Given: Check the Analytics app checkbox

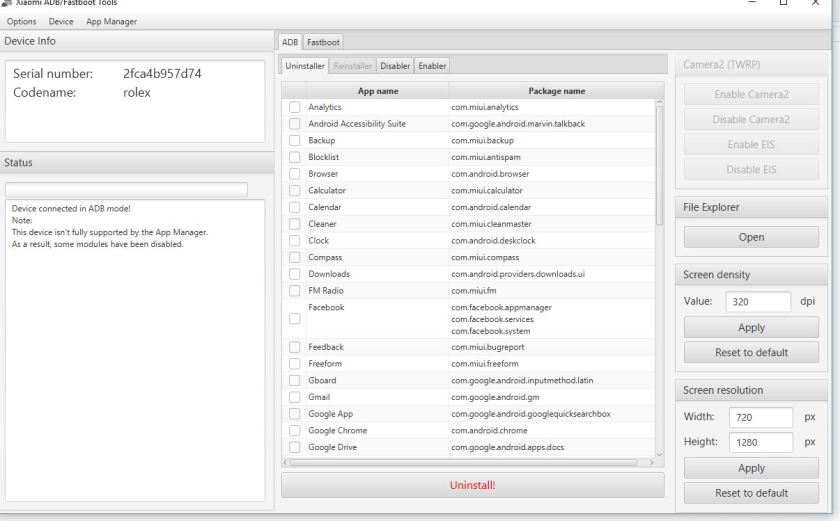Looking at the screenshot, I should tap(294, 107).
